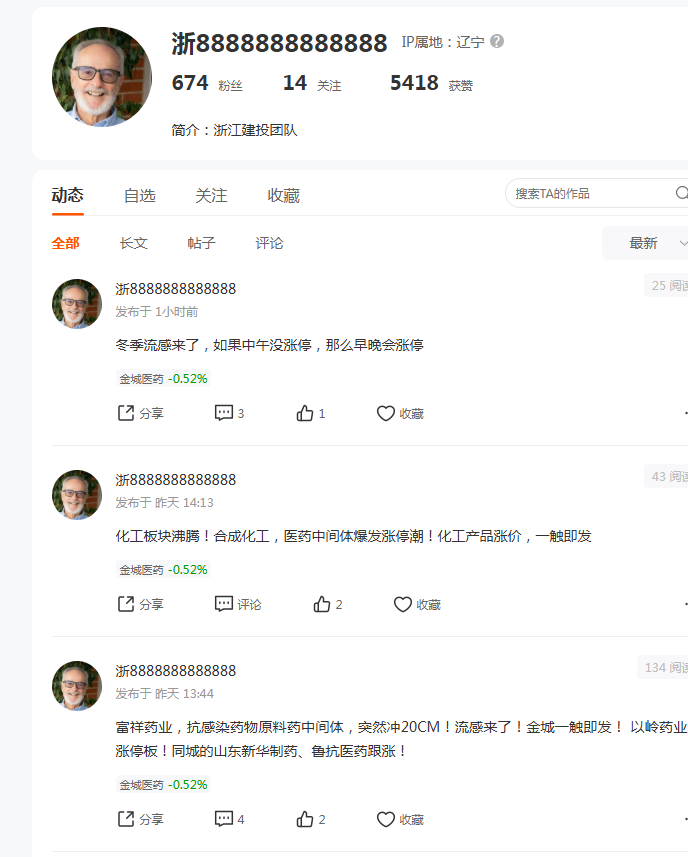Screen dimensions: 688x857
Task: Click the 发布于 昨天 13:44 timestamp
Action: [164, 694]
